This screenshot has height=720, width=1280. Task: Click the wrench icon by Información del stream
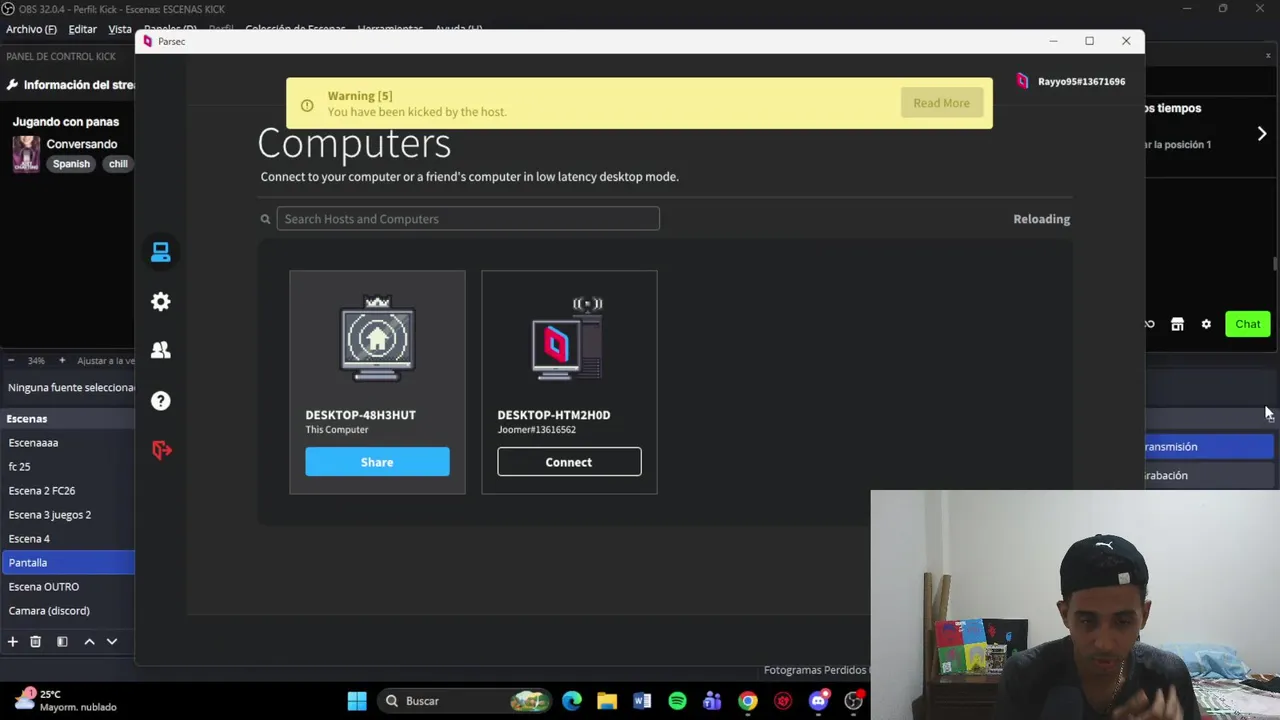pyautogui.click(x=12, y=85)
